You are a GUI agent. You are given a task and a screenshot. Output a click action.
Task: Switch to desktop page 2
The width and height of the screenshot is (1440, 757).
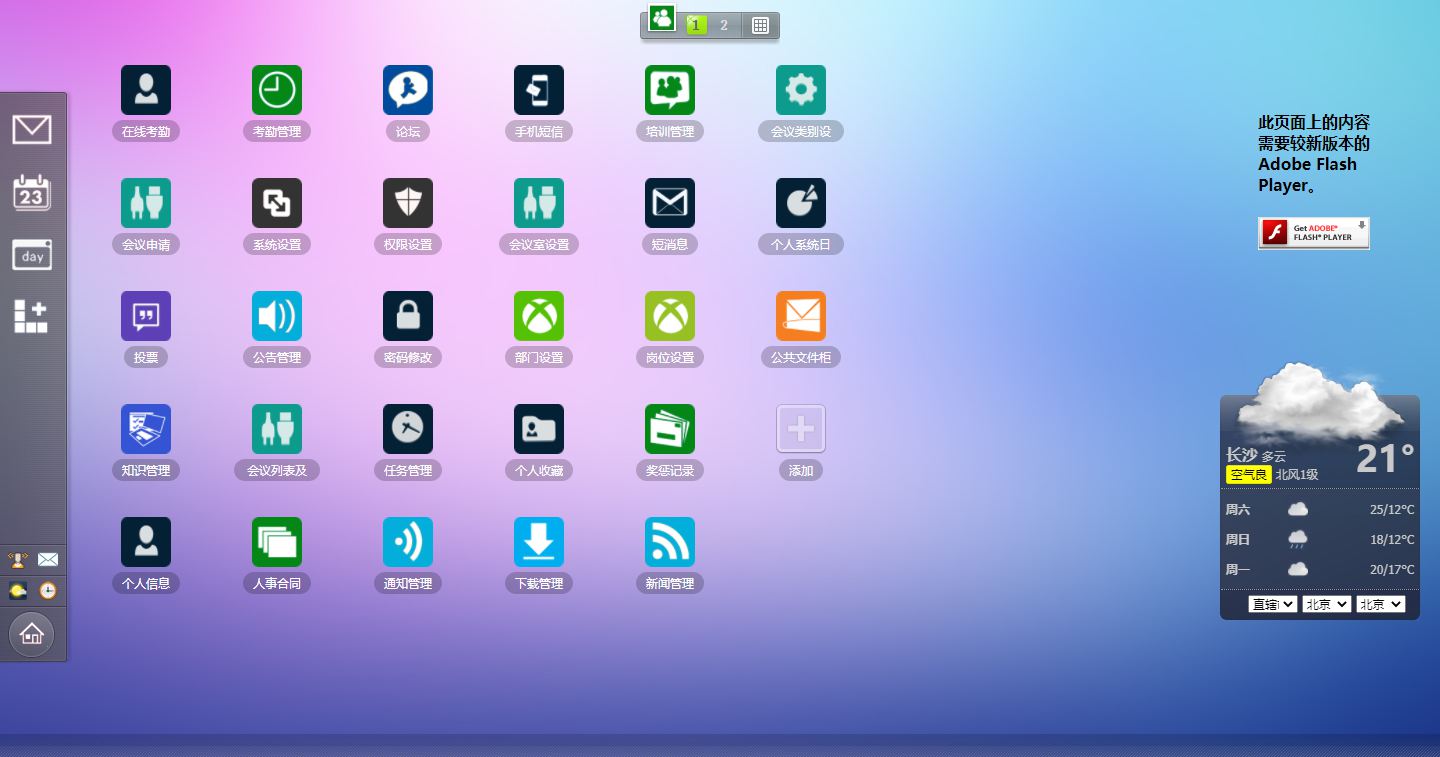(724, 25)
